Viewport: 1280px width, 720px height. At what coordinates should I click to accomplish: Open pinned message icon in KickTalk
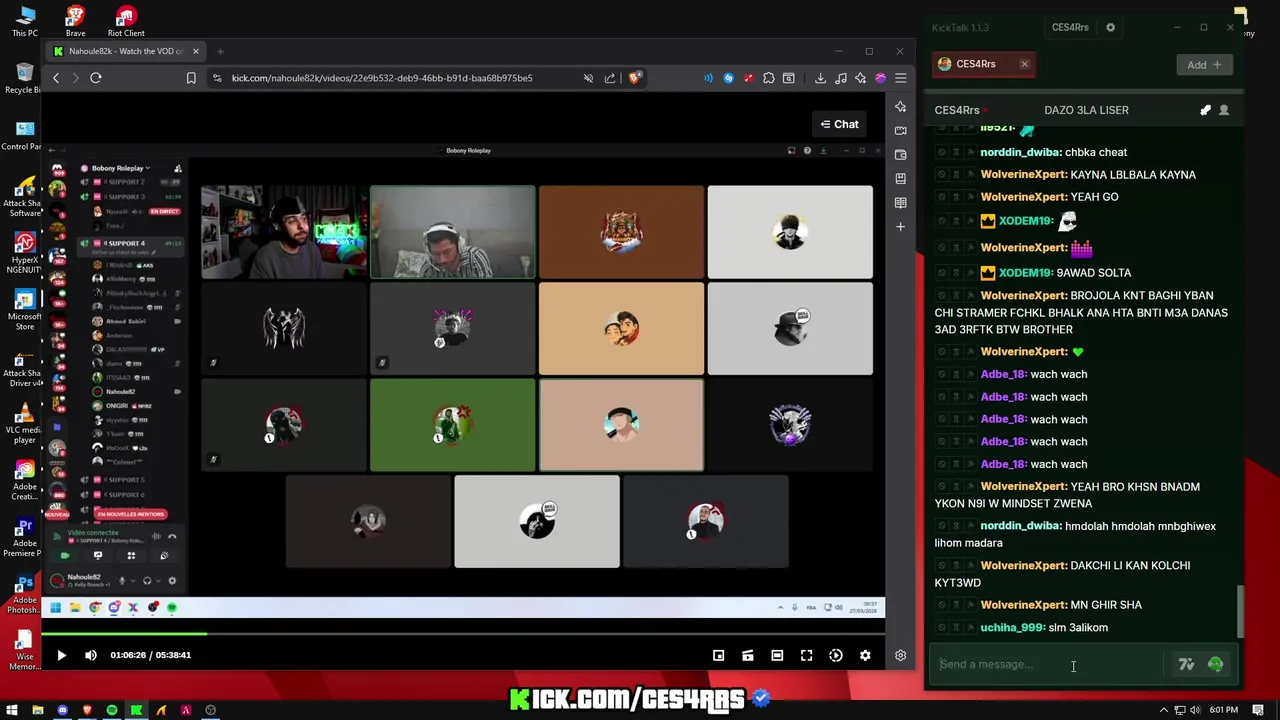[x=1205, y=110]
